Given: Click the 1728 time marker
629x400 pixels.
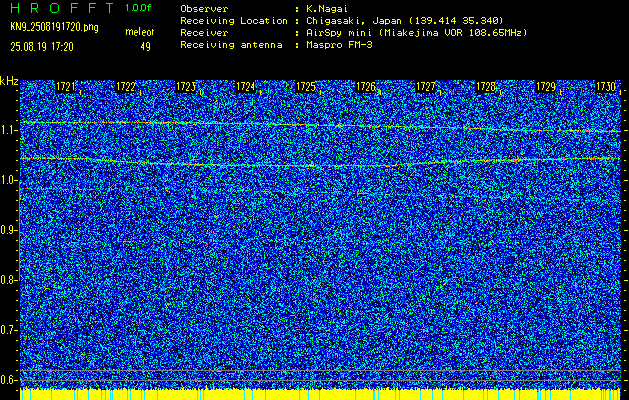Looking at the screenshot, I should [x=485, y=87].
